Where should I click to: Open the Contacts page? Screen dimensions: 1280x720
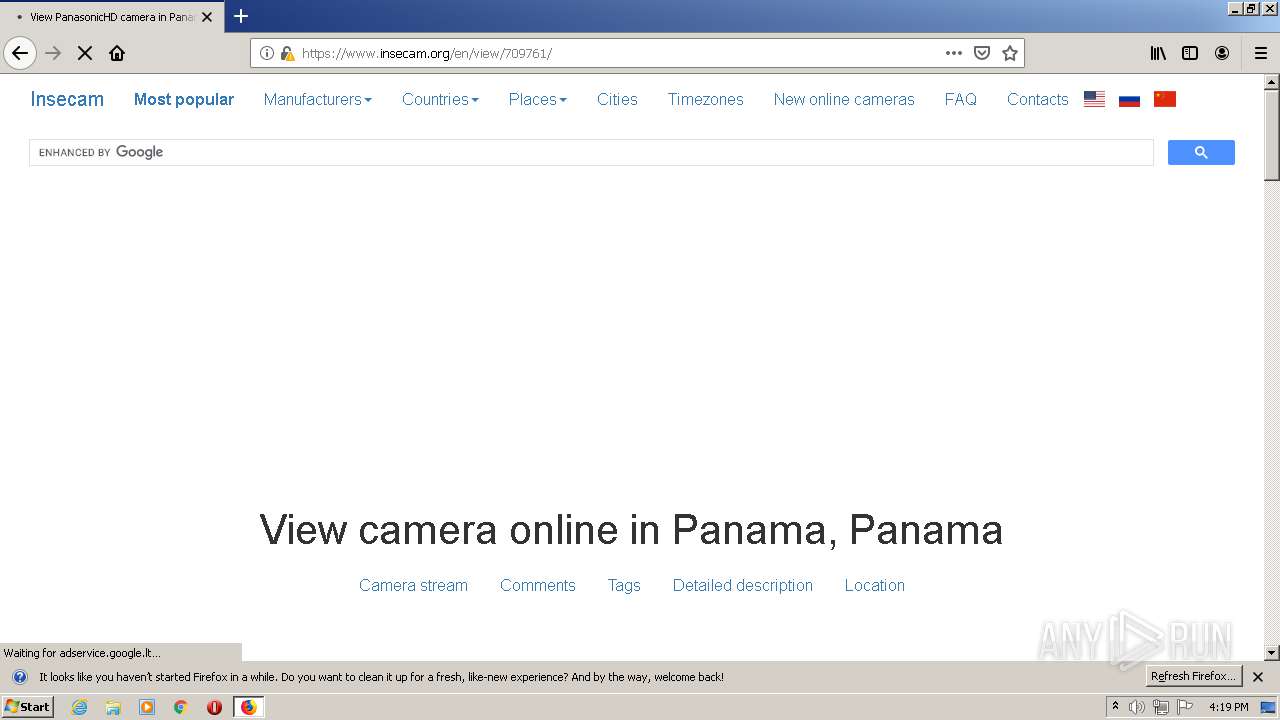(x=1038, y=99)
